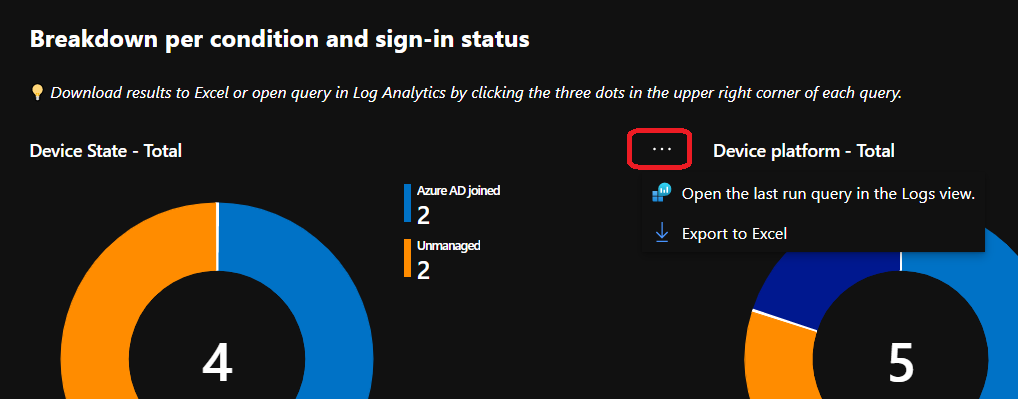Image resolution: width=1018 pixels, height=399 pixels.
Task: Click the download arrow icon beside Export to Excel
Action: pyautogui.click(x=662, y=233)
